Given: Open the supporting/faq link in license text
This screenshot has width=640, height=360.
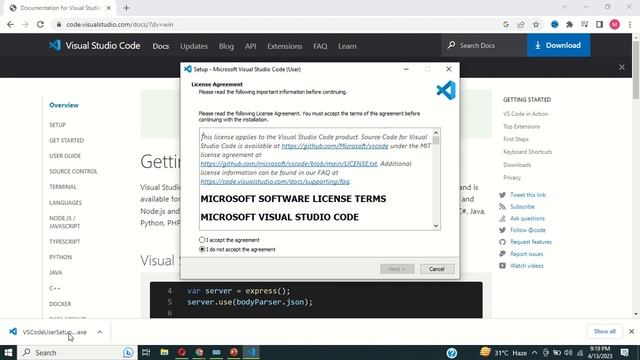Looking at the screenshot, I should (x=275, y=181).
